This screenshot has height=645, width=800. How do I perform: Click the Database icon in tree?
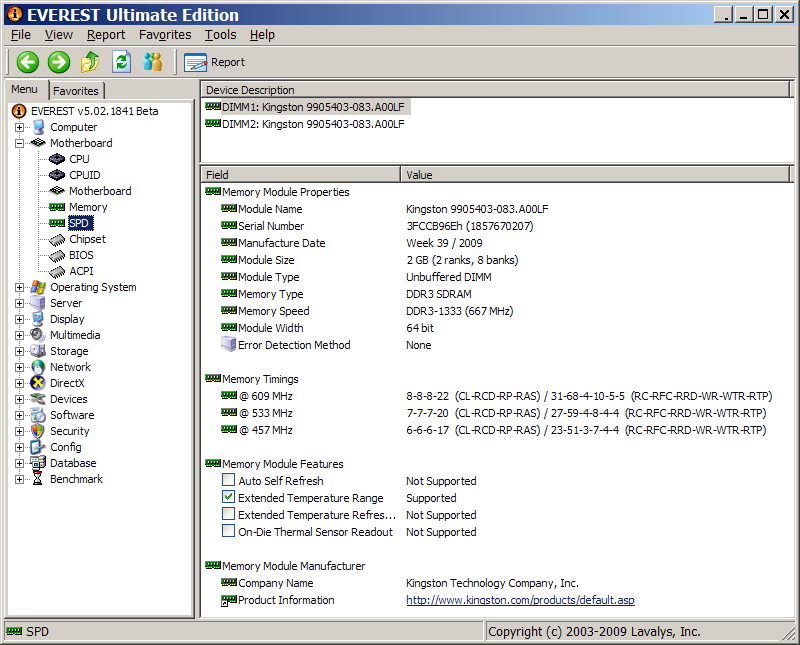tap(38, 463)
